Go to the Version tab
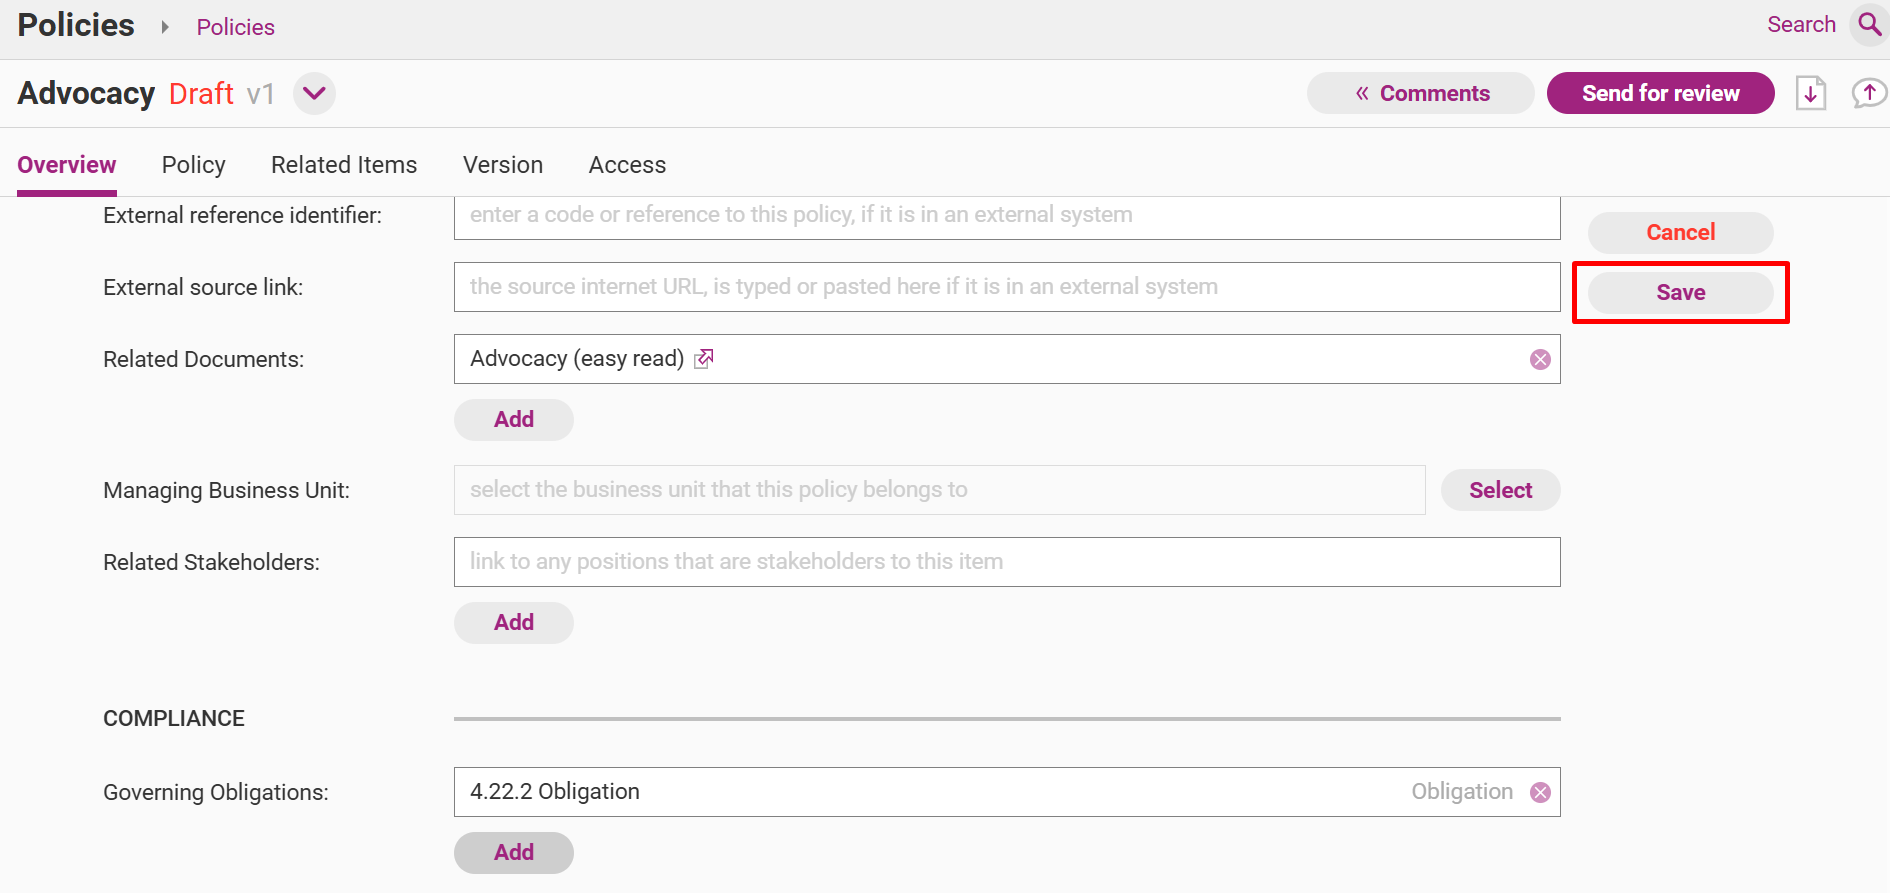The height and width of the screenshot is (893, 1890). [503, 165]
